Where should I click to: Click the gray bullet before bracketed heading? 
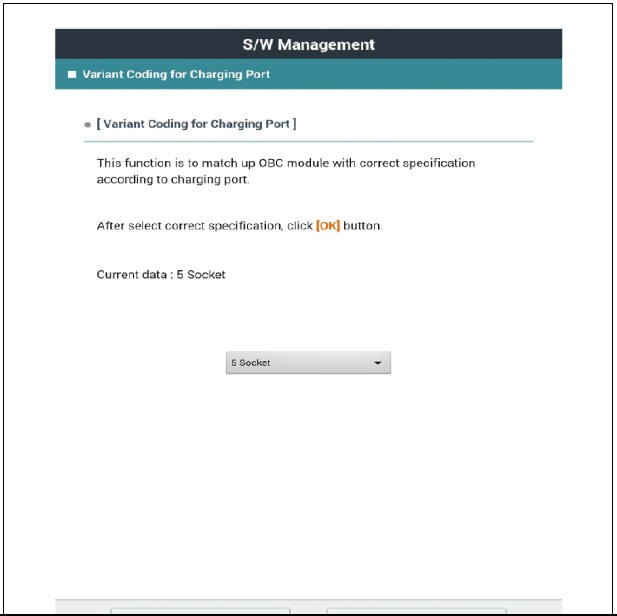[x=87, y=125]
